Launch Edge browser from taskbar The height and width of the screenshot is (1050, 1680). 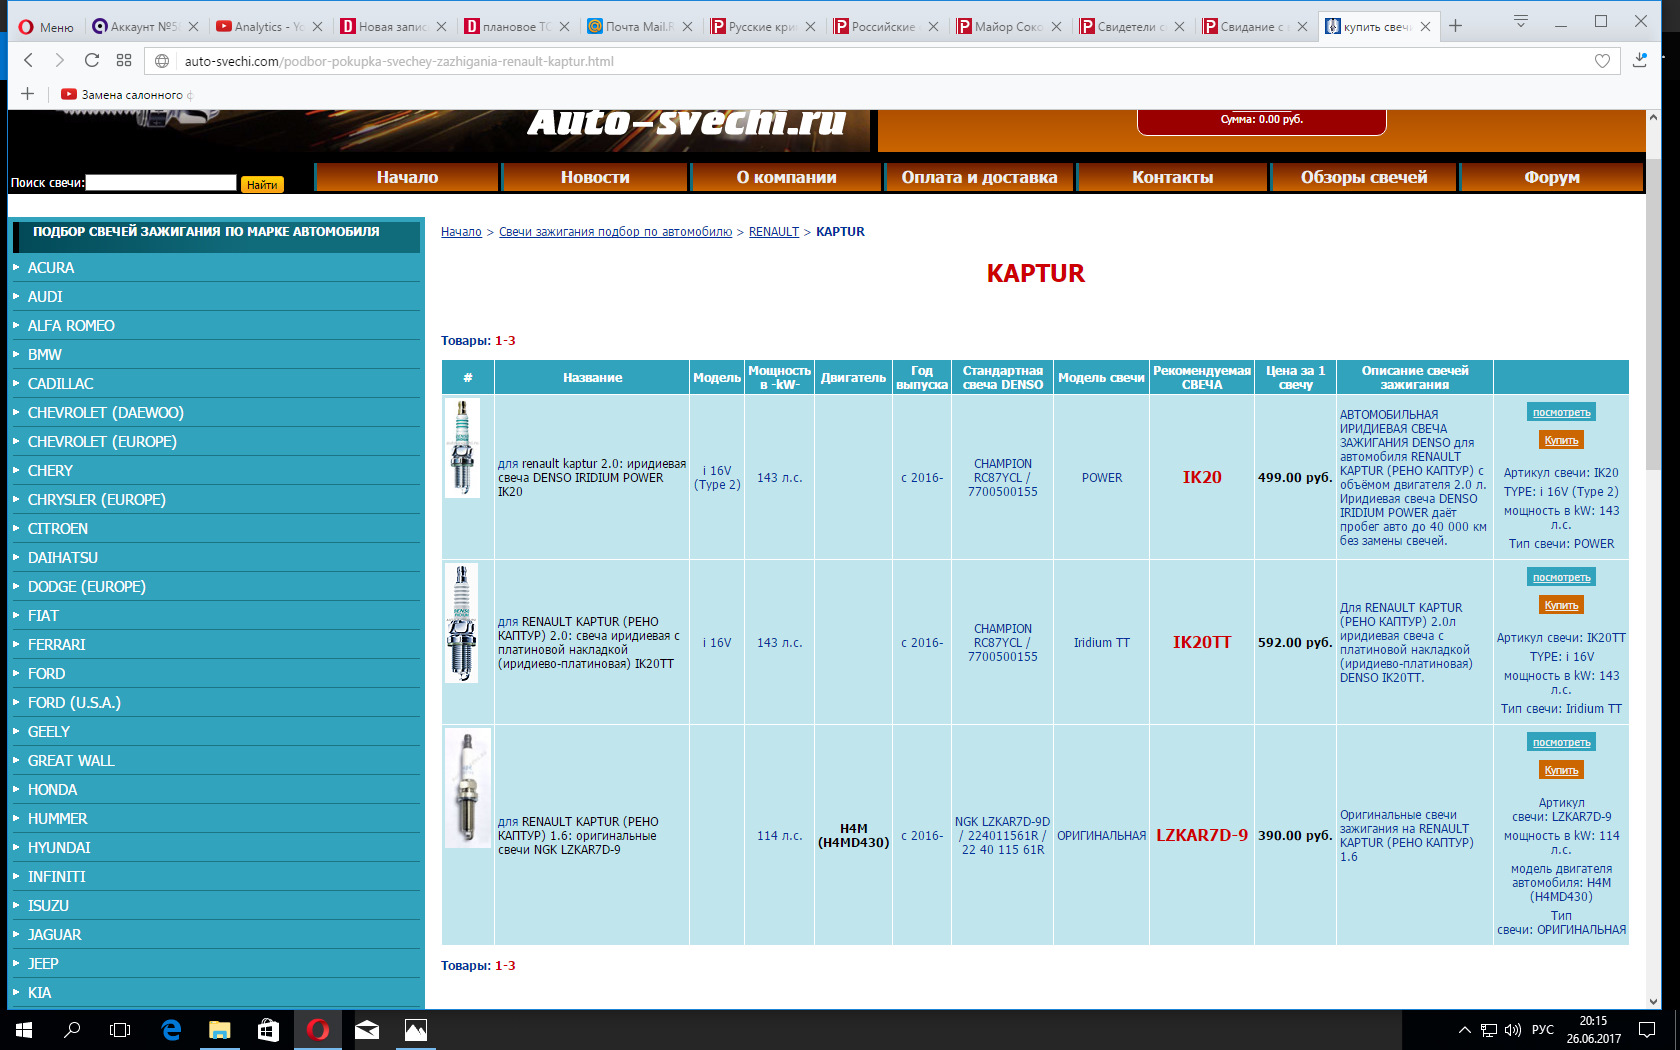pyautogui.click(x=171, y=1030)
